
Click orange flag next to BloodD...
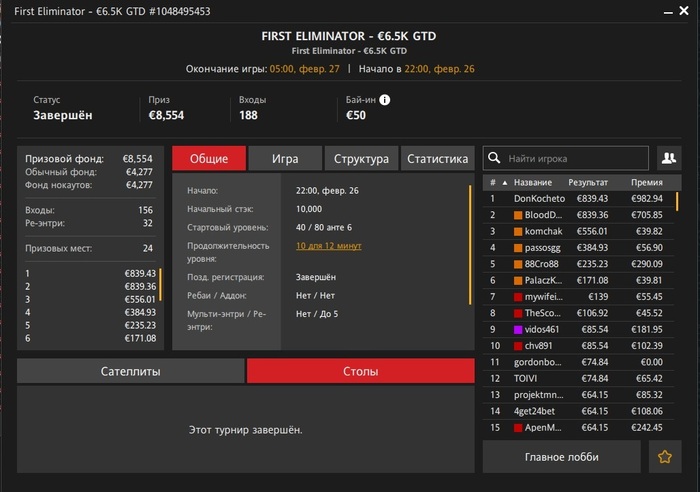(x=518, y=215)
